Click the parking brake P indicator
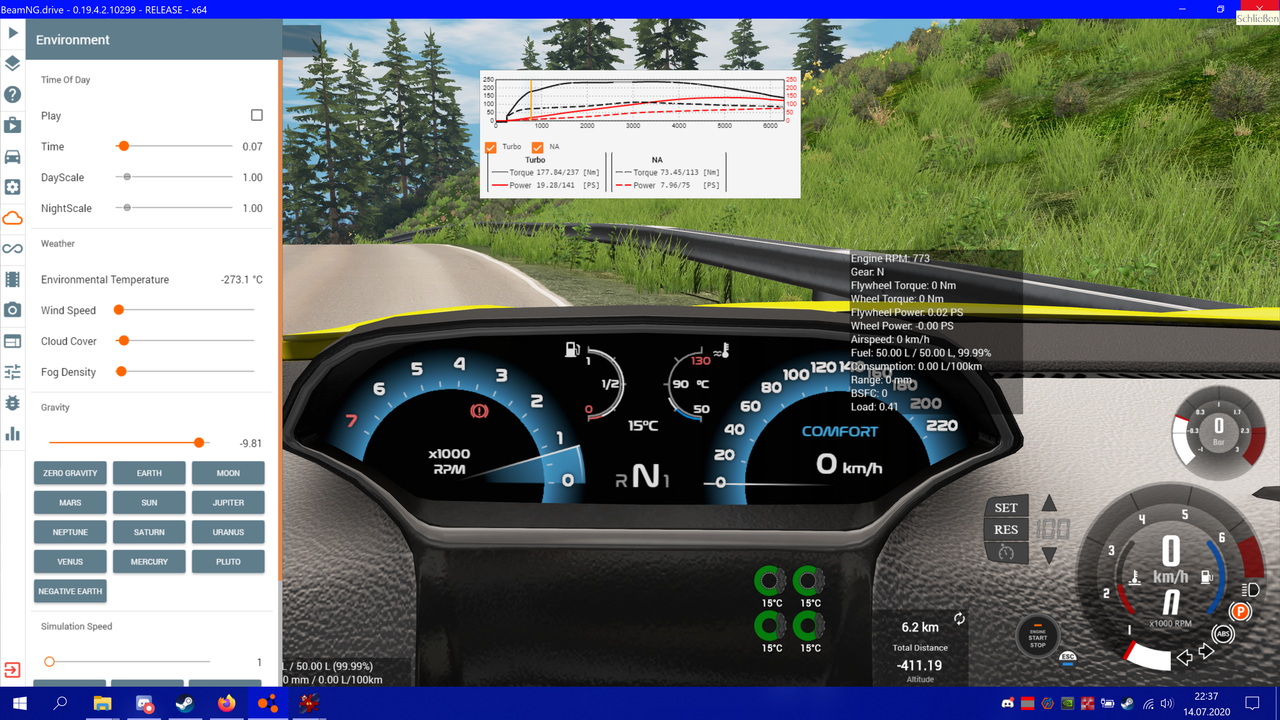The image size is (1280, 720). [x=1240, y=611]
